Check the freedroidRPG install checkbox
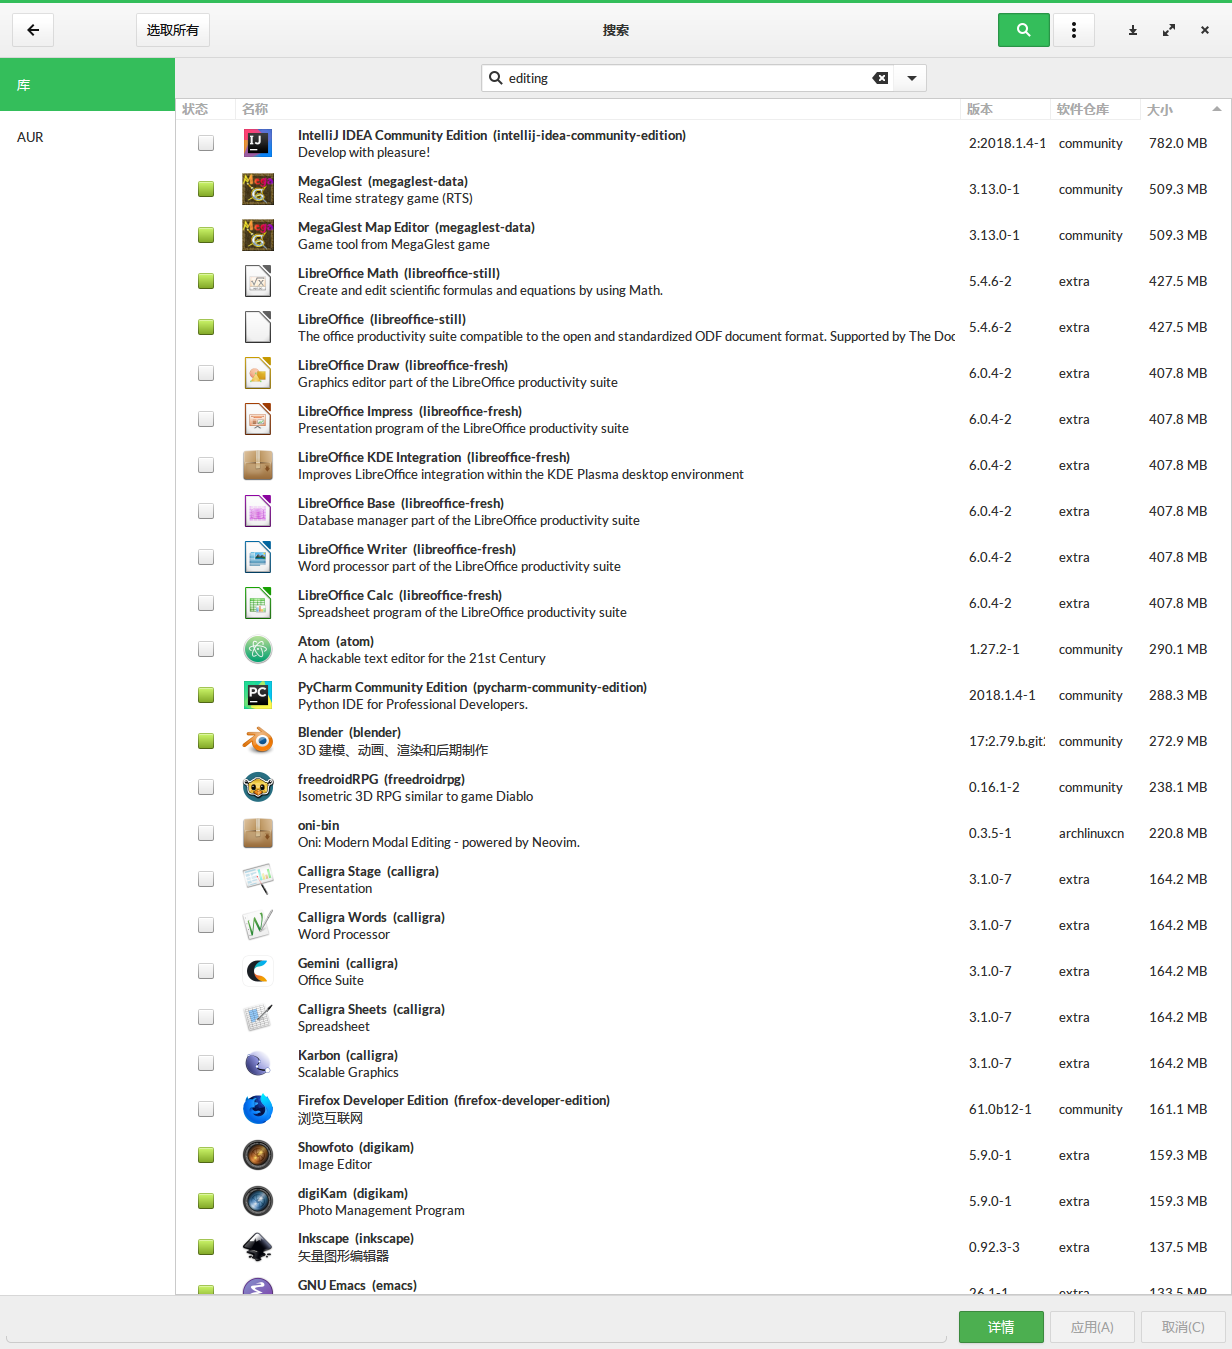The height and width of the screenshot is (1349, 1232). pos(206,787)
